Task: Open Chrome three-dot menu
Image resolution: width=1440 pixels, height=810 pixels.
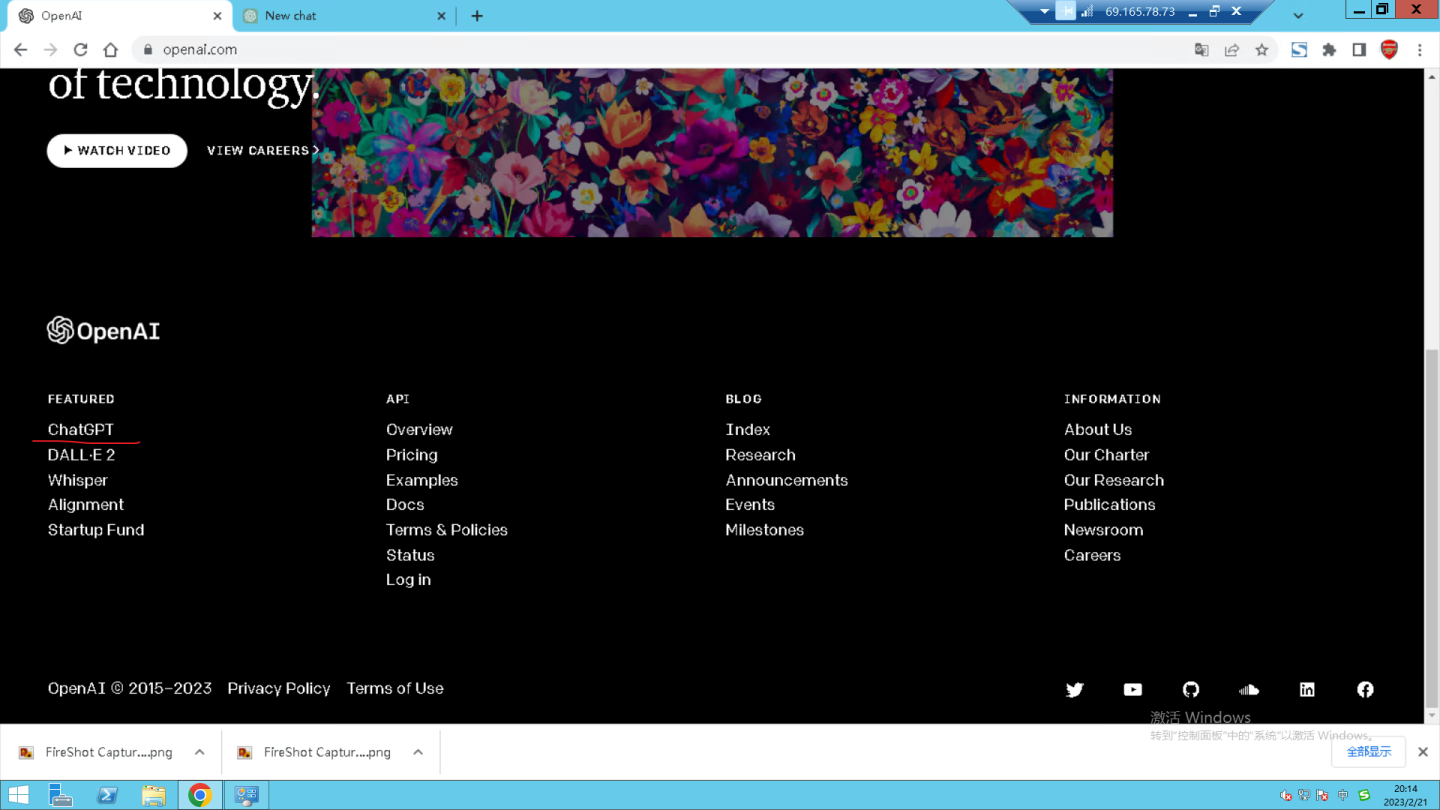Action: (1420, 49)
